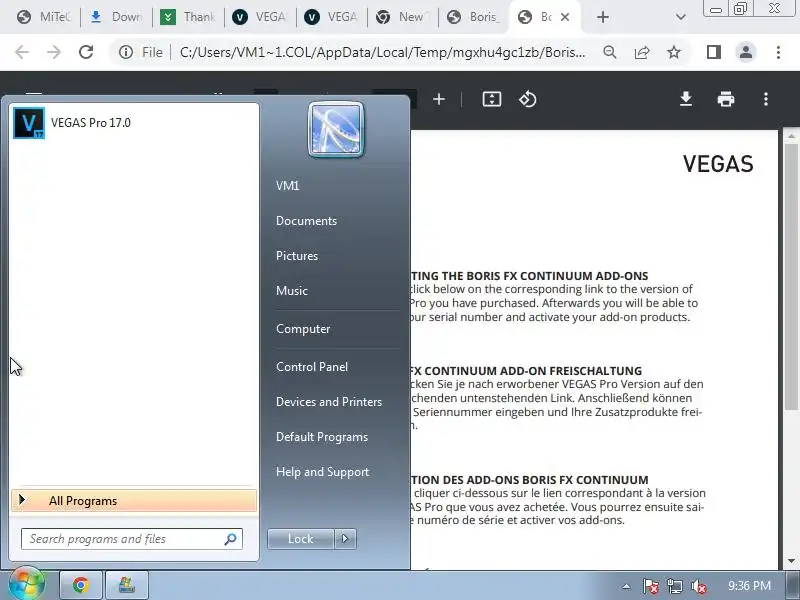View site information icon
This screenshot has width=800, height=600.
click(x=126, y=52)
